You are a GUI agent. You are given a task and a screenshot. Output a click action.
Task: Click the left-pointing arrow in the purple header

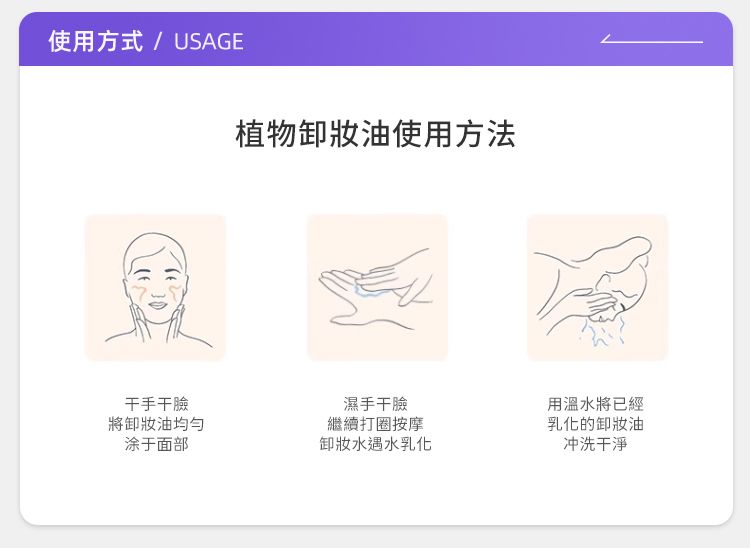click(651, 39)
